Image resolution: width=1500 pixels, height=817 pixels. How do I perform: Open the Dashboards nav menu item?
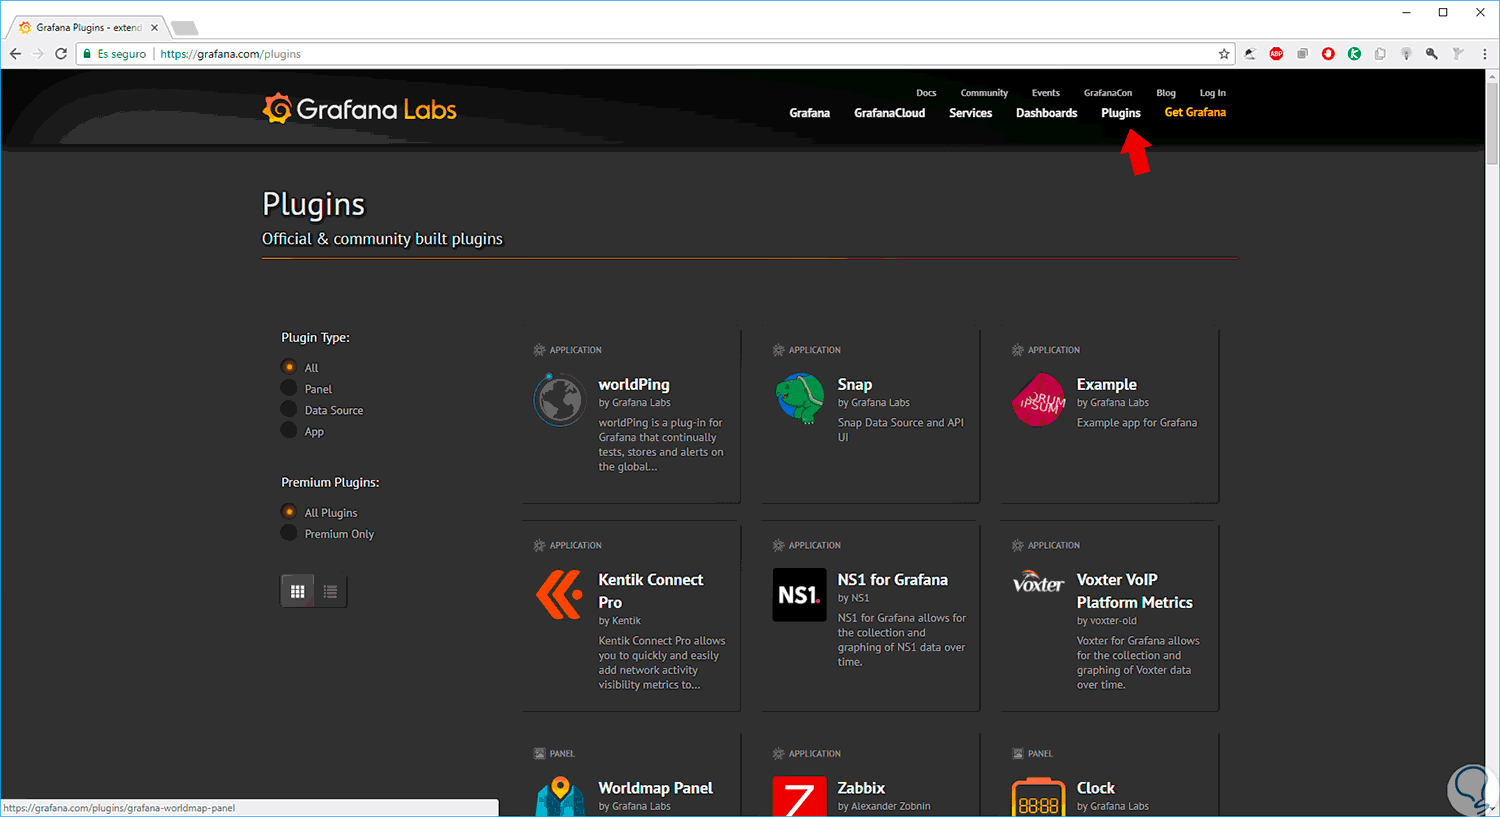[1046, 113]
